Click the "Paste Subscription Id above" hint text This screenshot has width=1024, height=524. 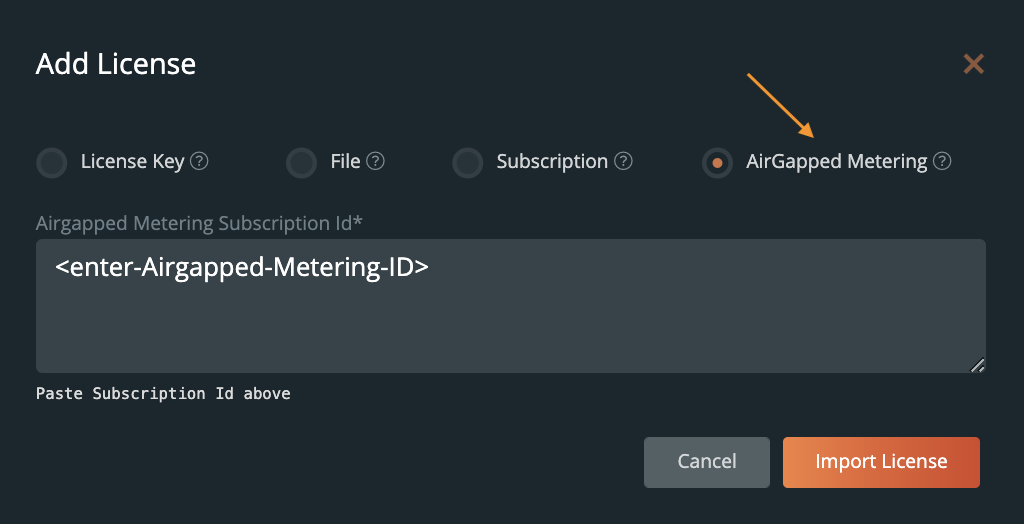click(163, 394)
